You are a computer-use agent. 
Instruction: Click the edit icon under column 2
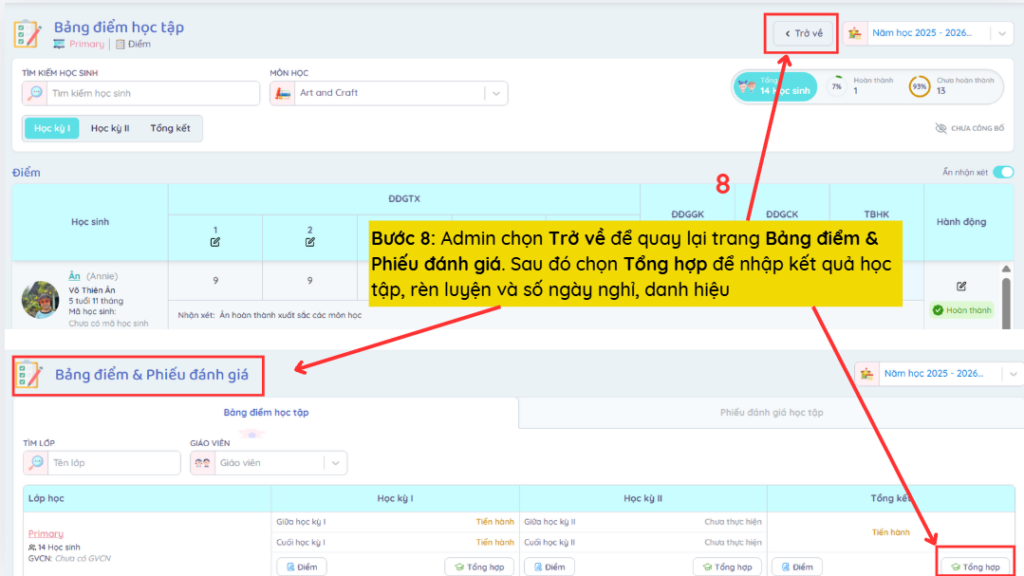(310, 242)
